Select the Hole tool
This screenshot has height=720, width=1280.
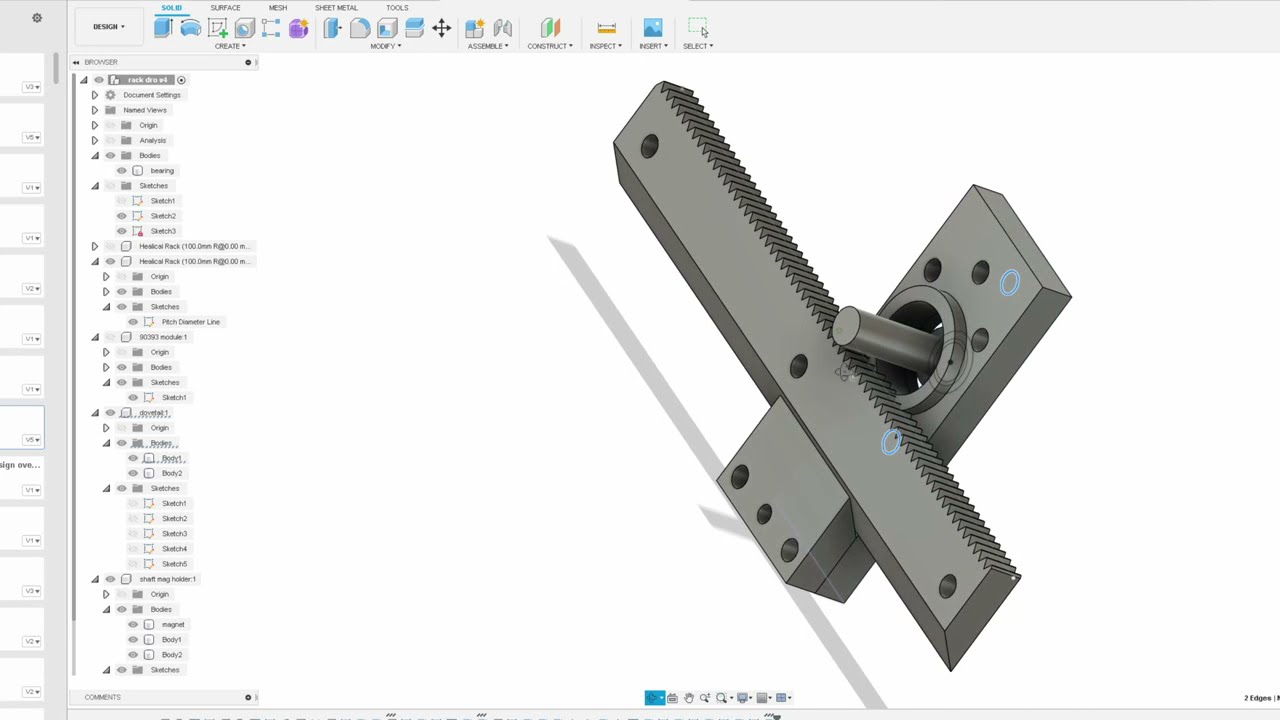[x=245, y=28]
